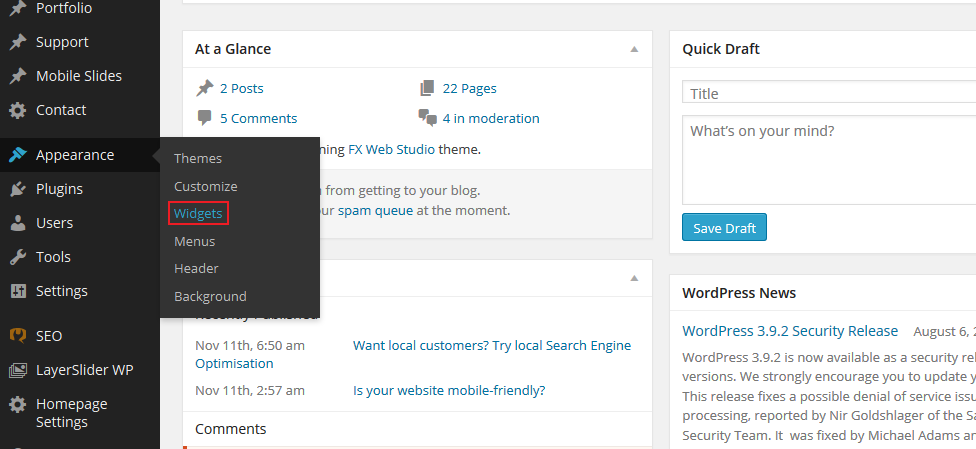Collapse the Activity panel toggle arrow
This screenshot has height=449, width=976.
point(634,278)
